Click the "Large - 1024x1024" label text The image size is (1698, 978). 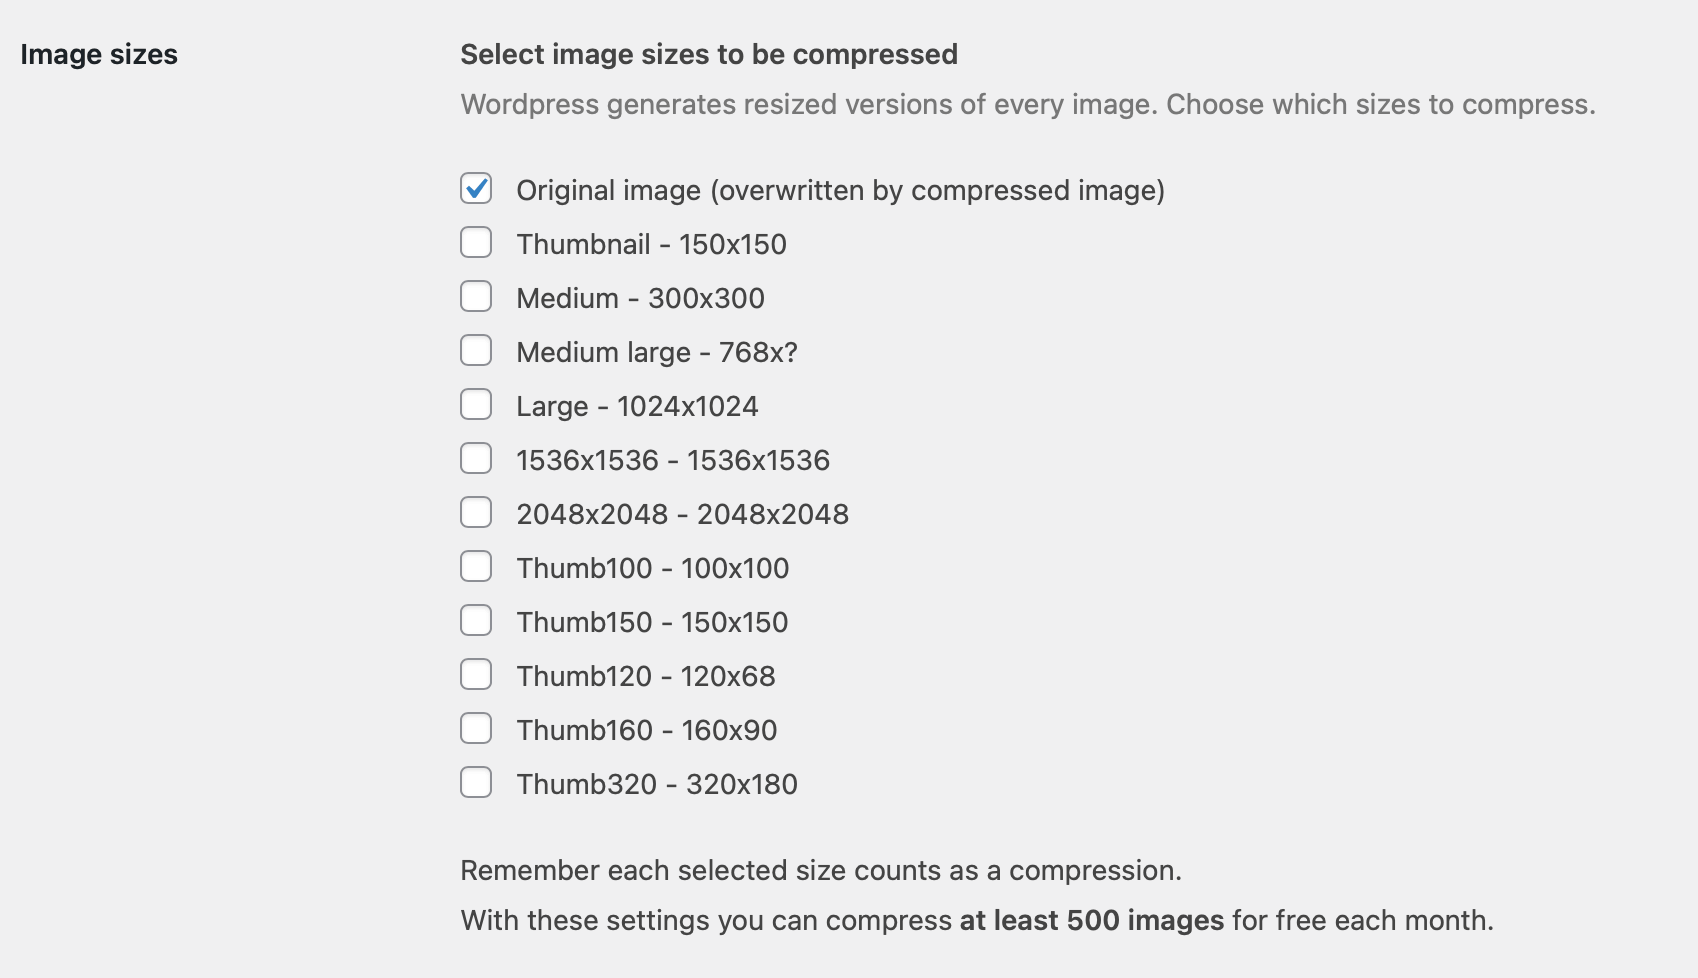[637, 406]
